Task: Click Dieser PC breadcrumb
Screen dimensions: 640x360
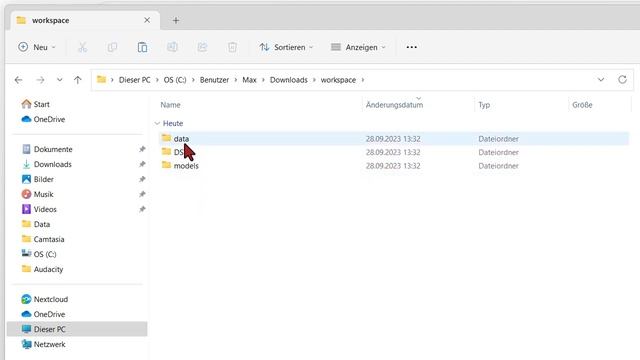Action: click(135, 80)
